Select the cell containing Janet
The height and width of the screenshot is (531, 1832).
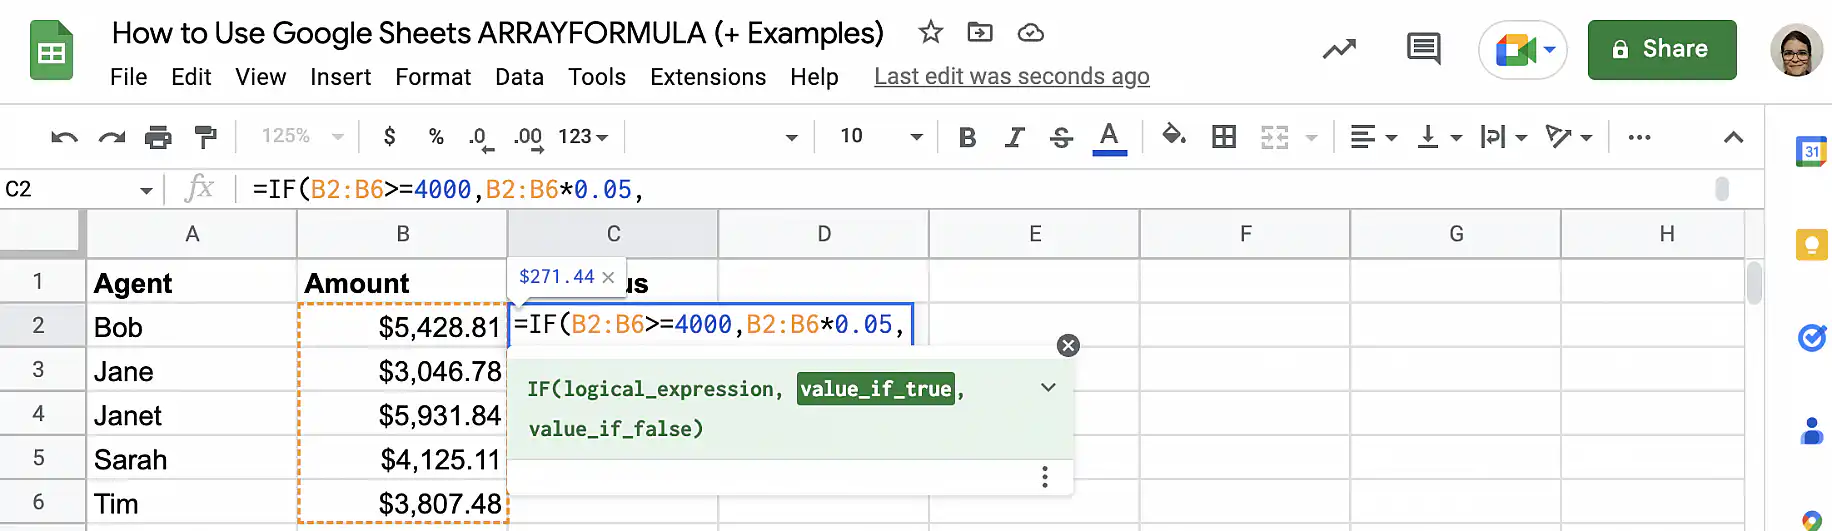click(x=191, y=415)
